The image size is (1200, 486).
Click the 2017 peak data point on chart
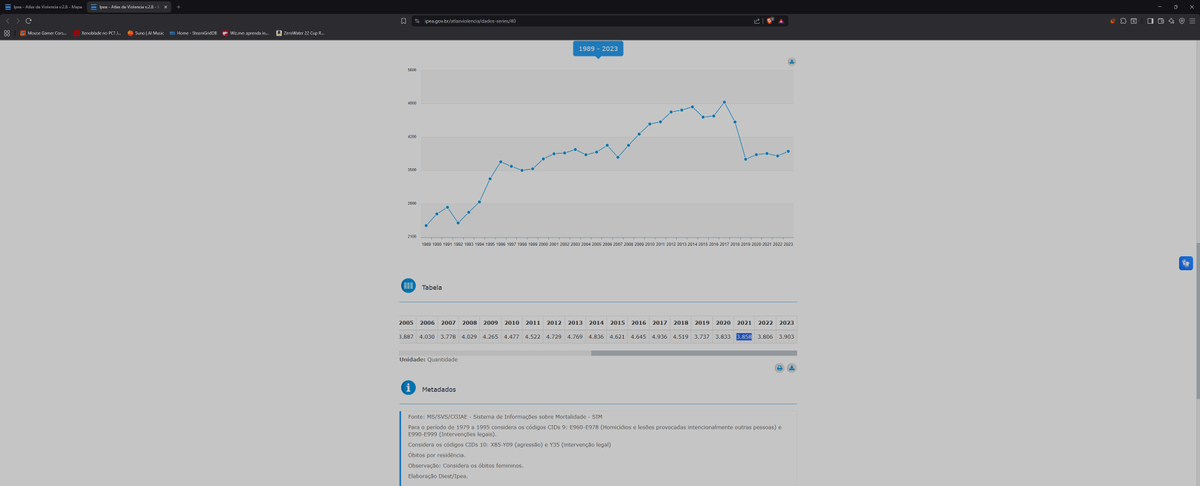coord(724,102)
